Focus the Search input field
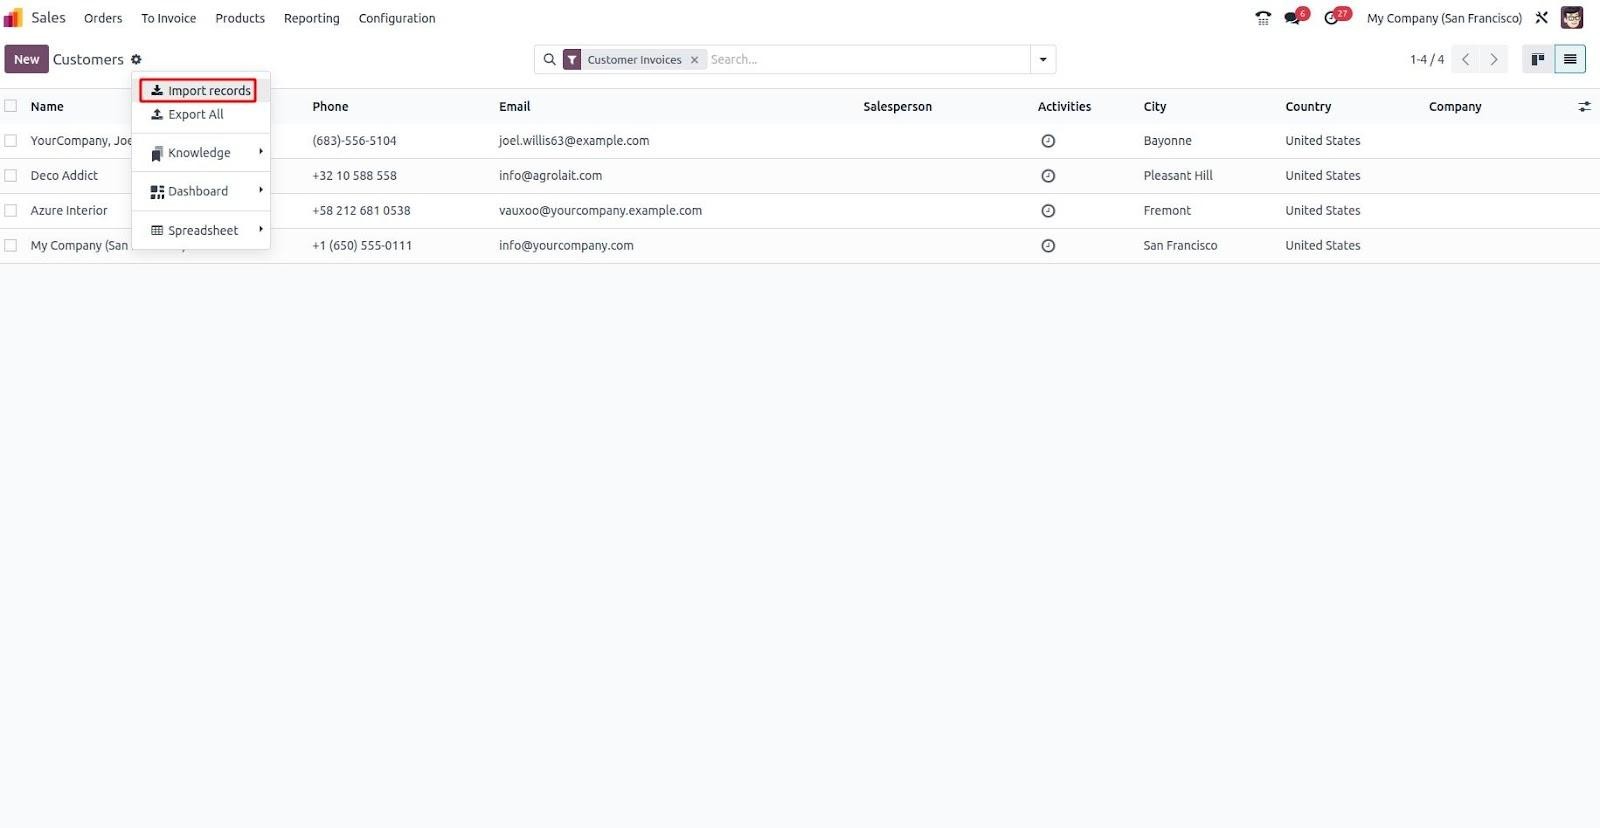Screen dimensions: 1600x828 865,60
